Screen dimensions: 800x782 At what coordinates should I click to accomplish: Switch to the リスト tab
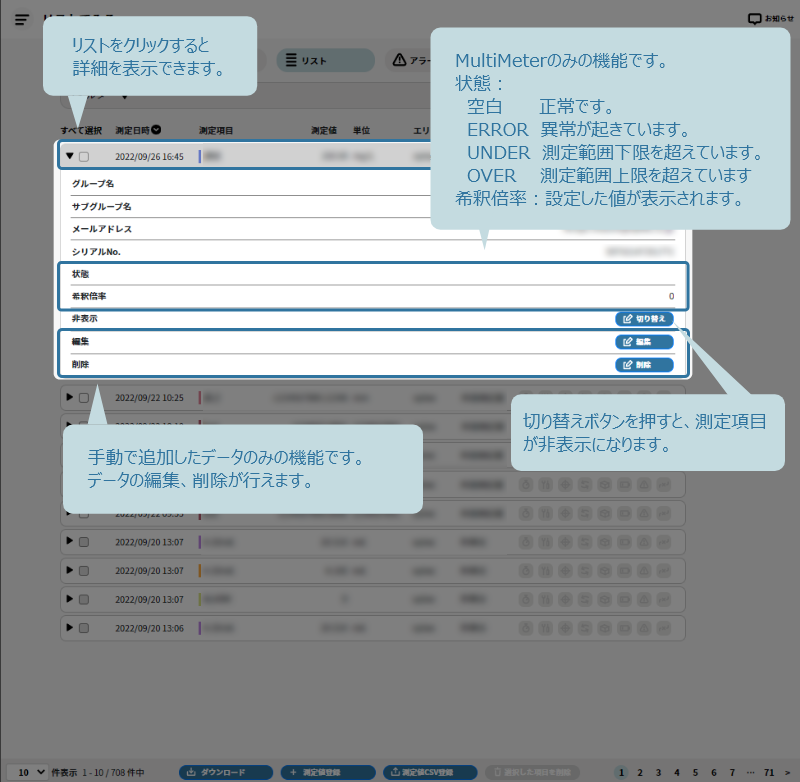[326, 60]
